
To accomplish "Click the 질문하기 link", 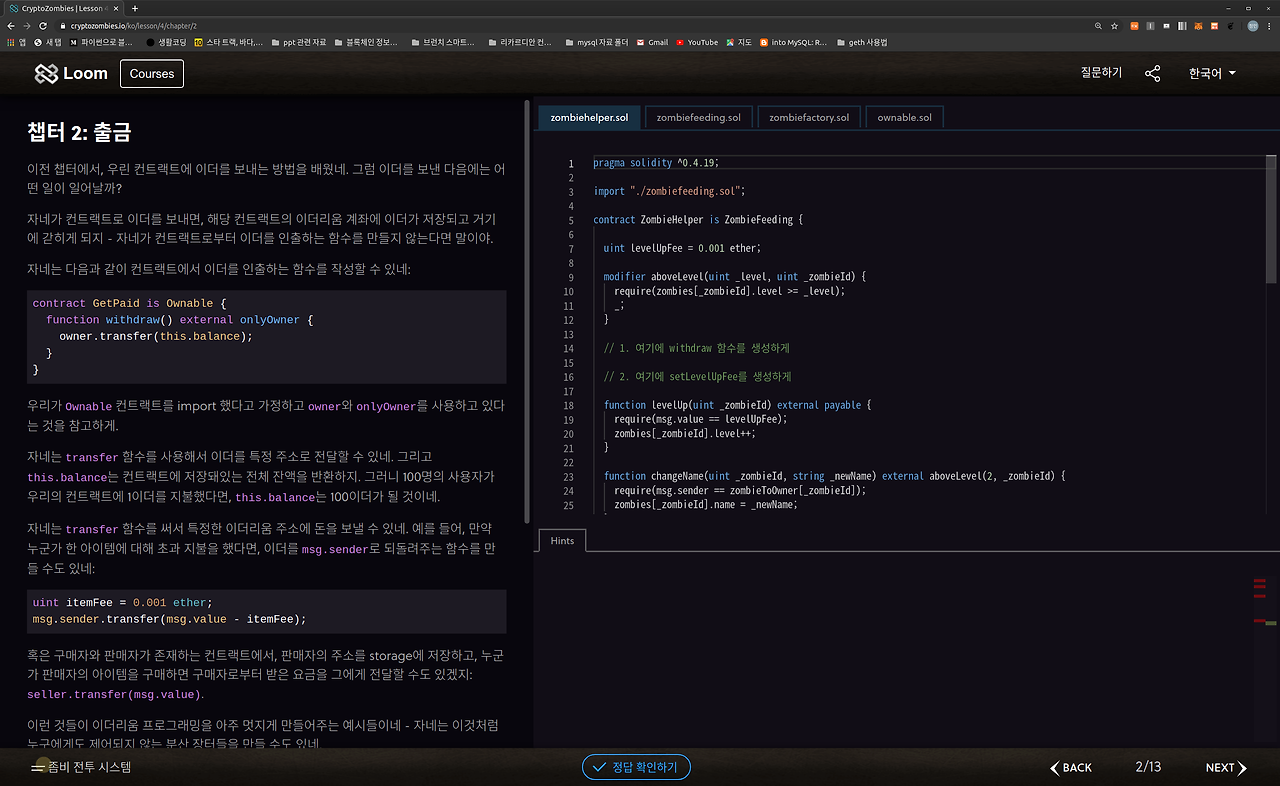I will (x=1101, y=73).
